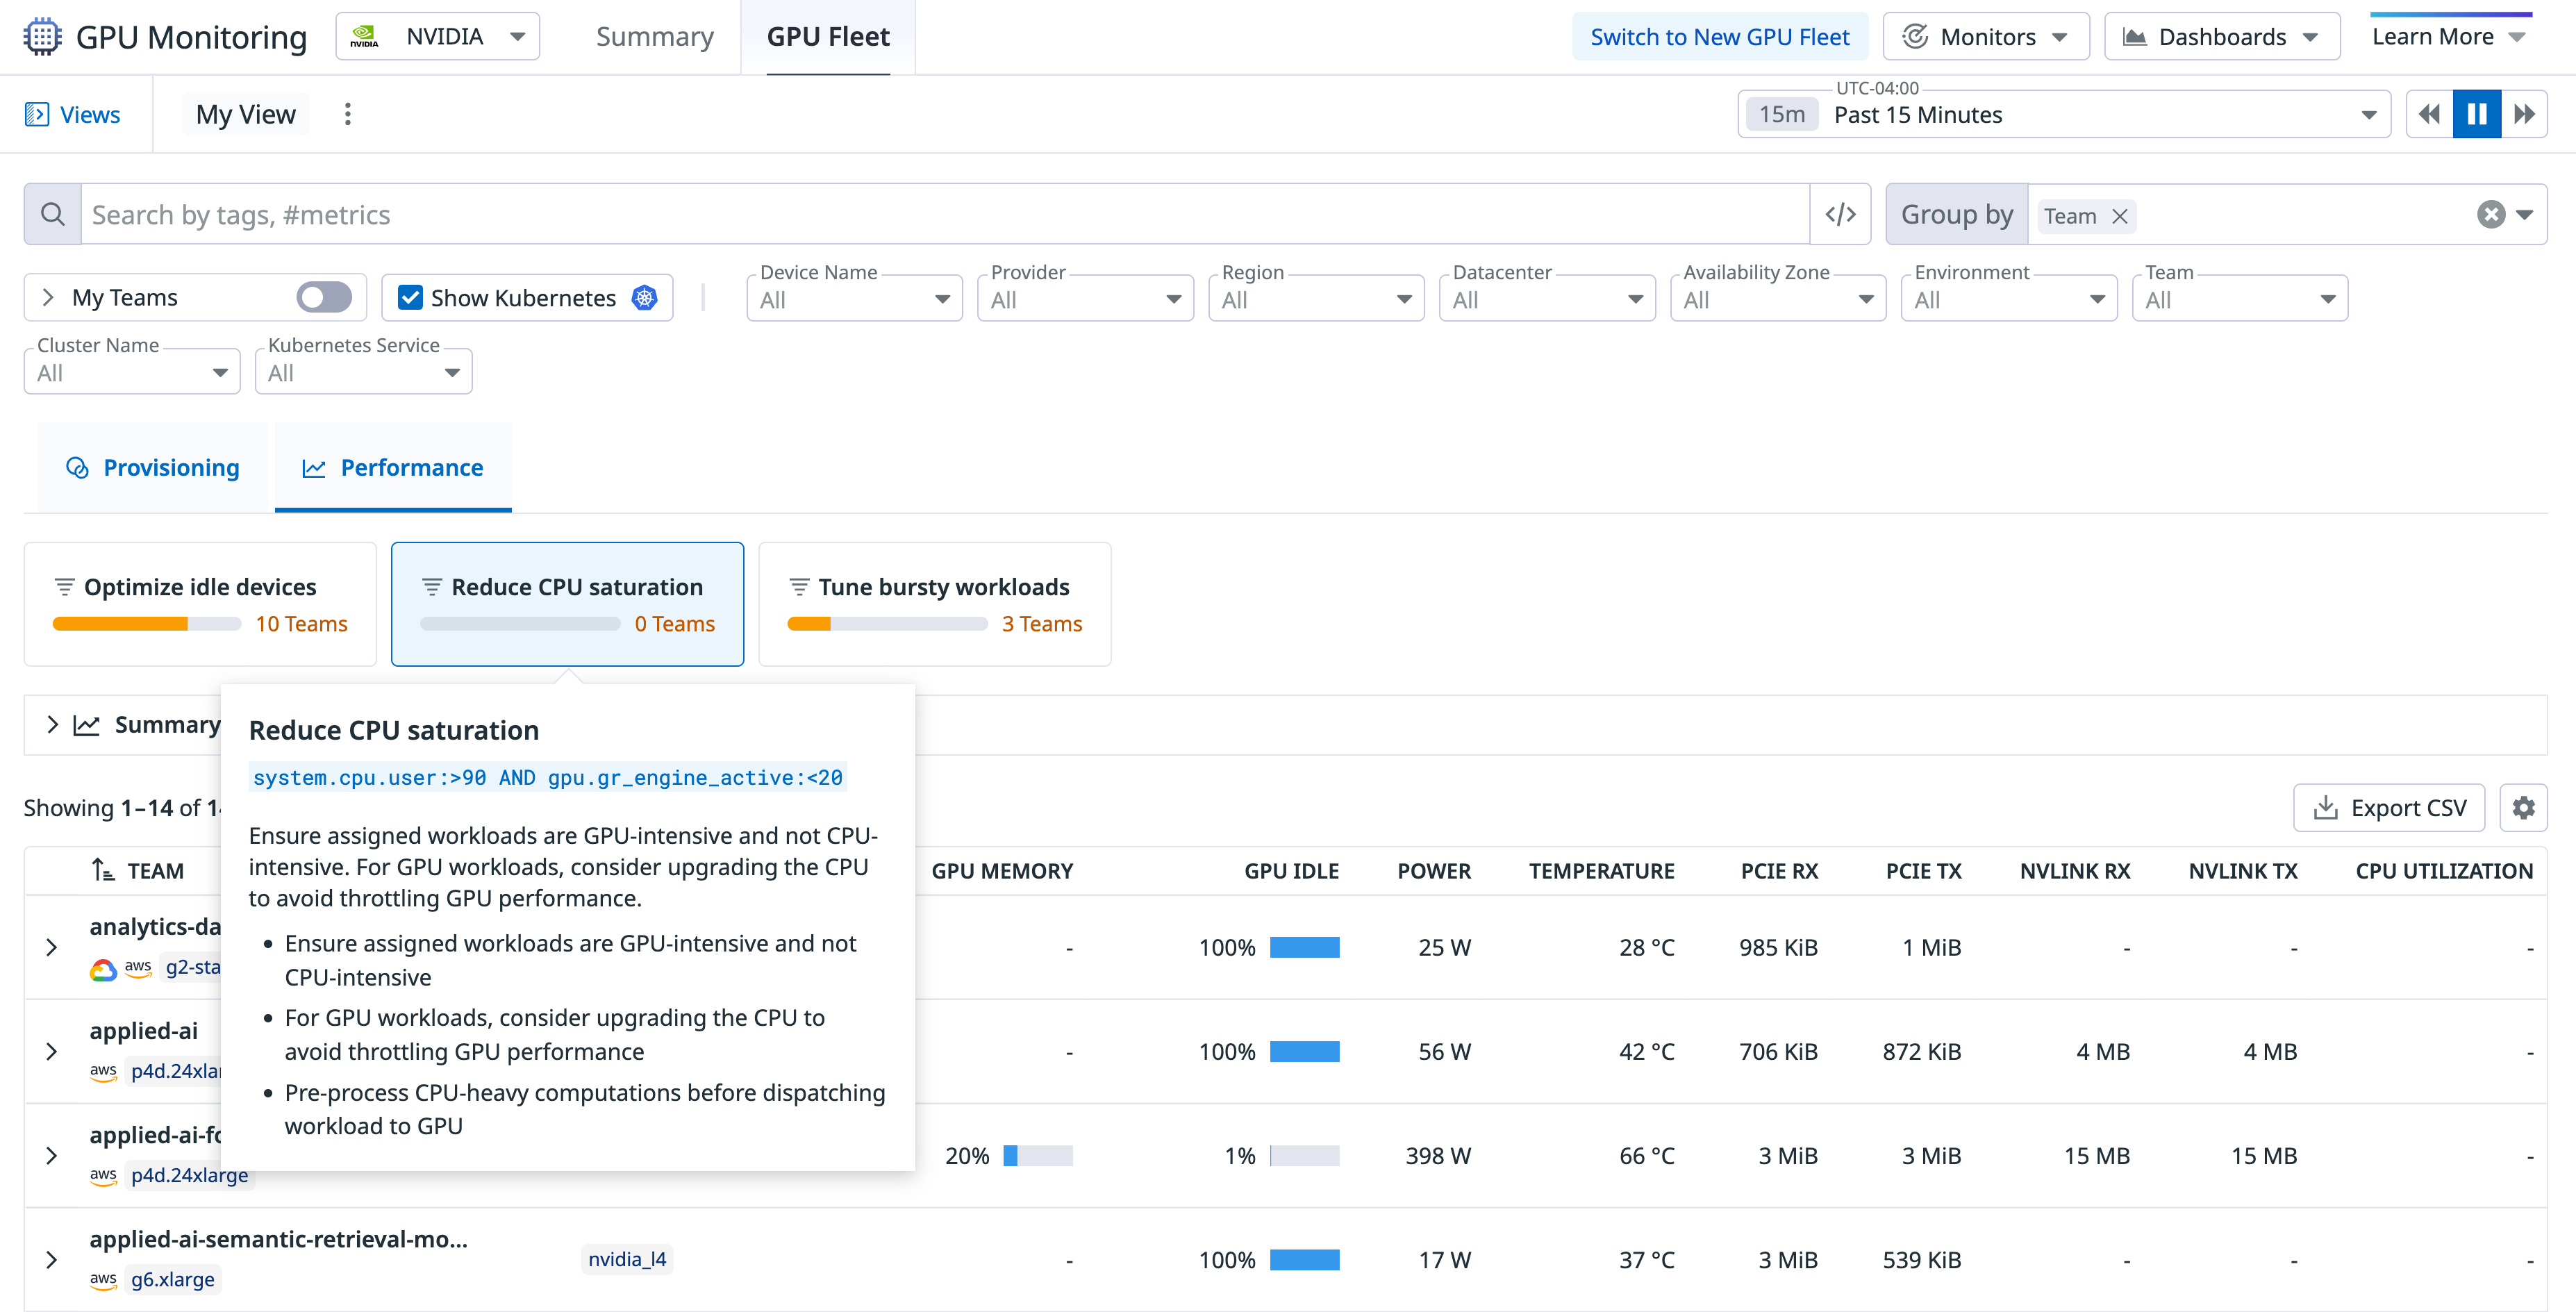Open the Device Name filter dropdown
This screenshot has height=1312, width=2576.
tap(854, 299)
